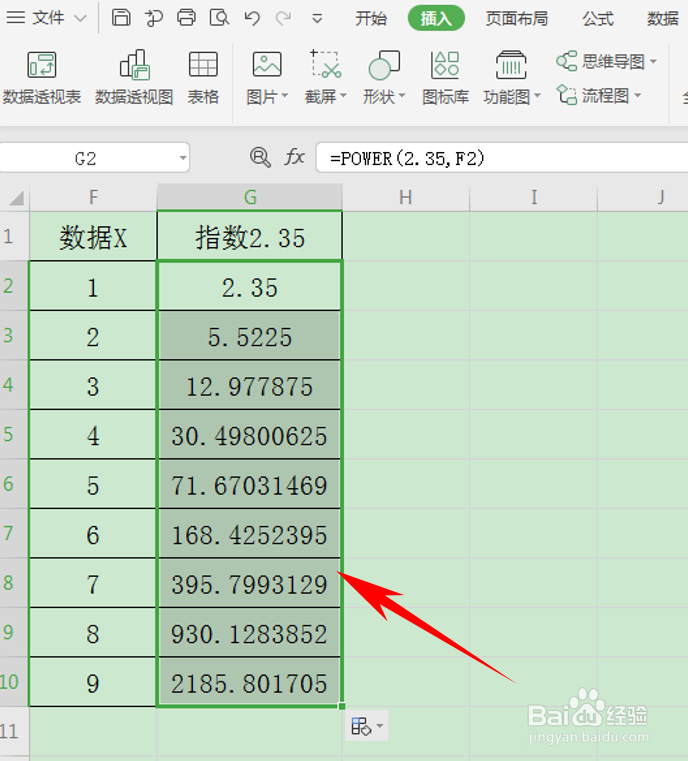The height and width of the screenshot is (761, 688).
Task: Expand the 思维导图 dropdown arrow
Action: tap(653, 62)
